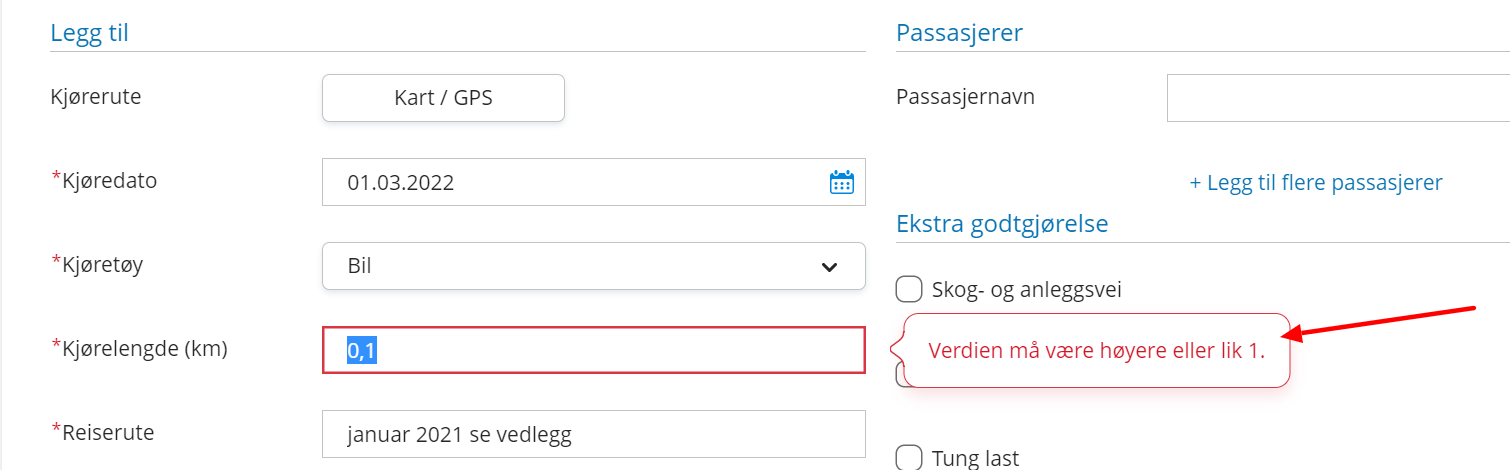Viewport: 1510px width, 470px height.
Task: Enable the Skog- og anleggsvei checkbox
Action: tap(908, 290)
